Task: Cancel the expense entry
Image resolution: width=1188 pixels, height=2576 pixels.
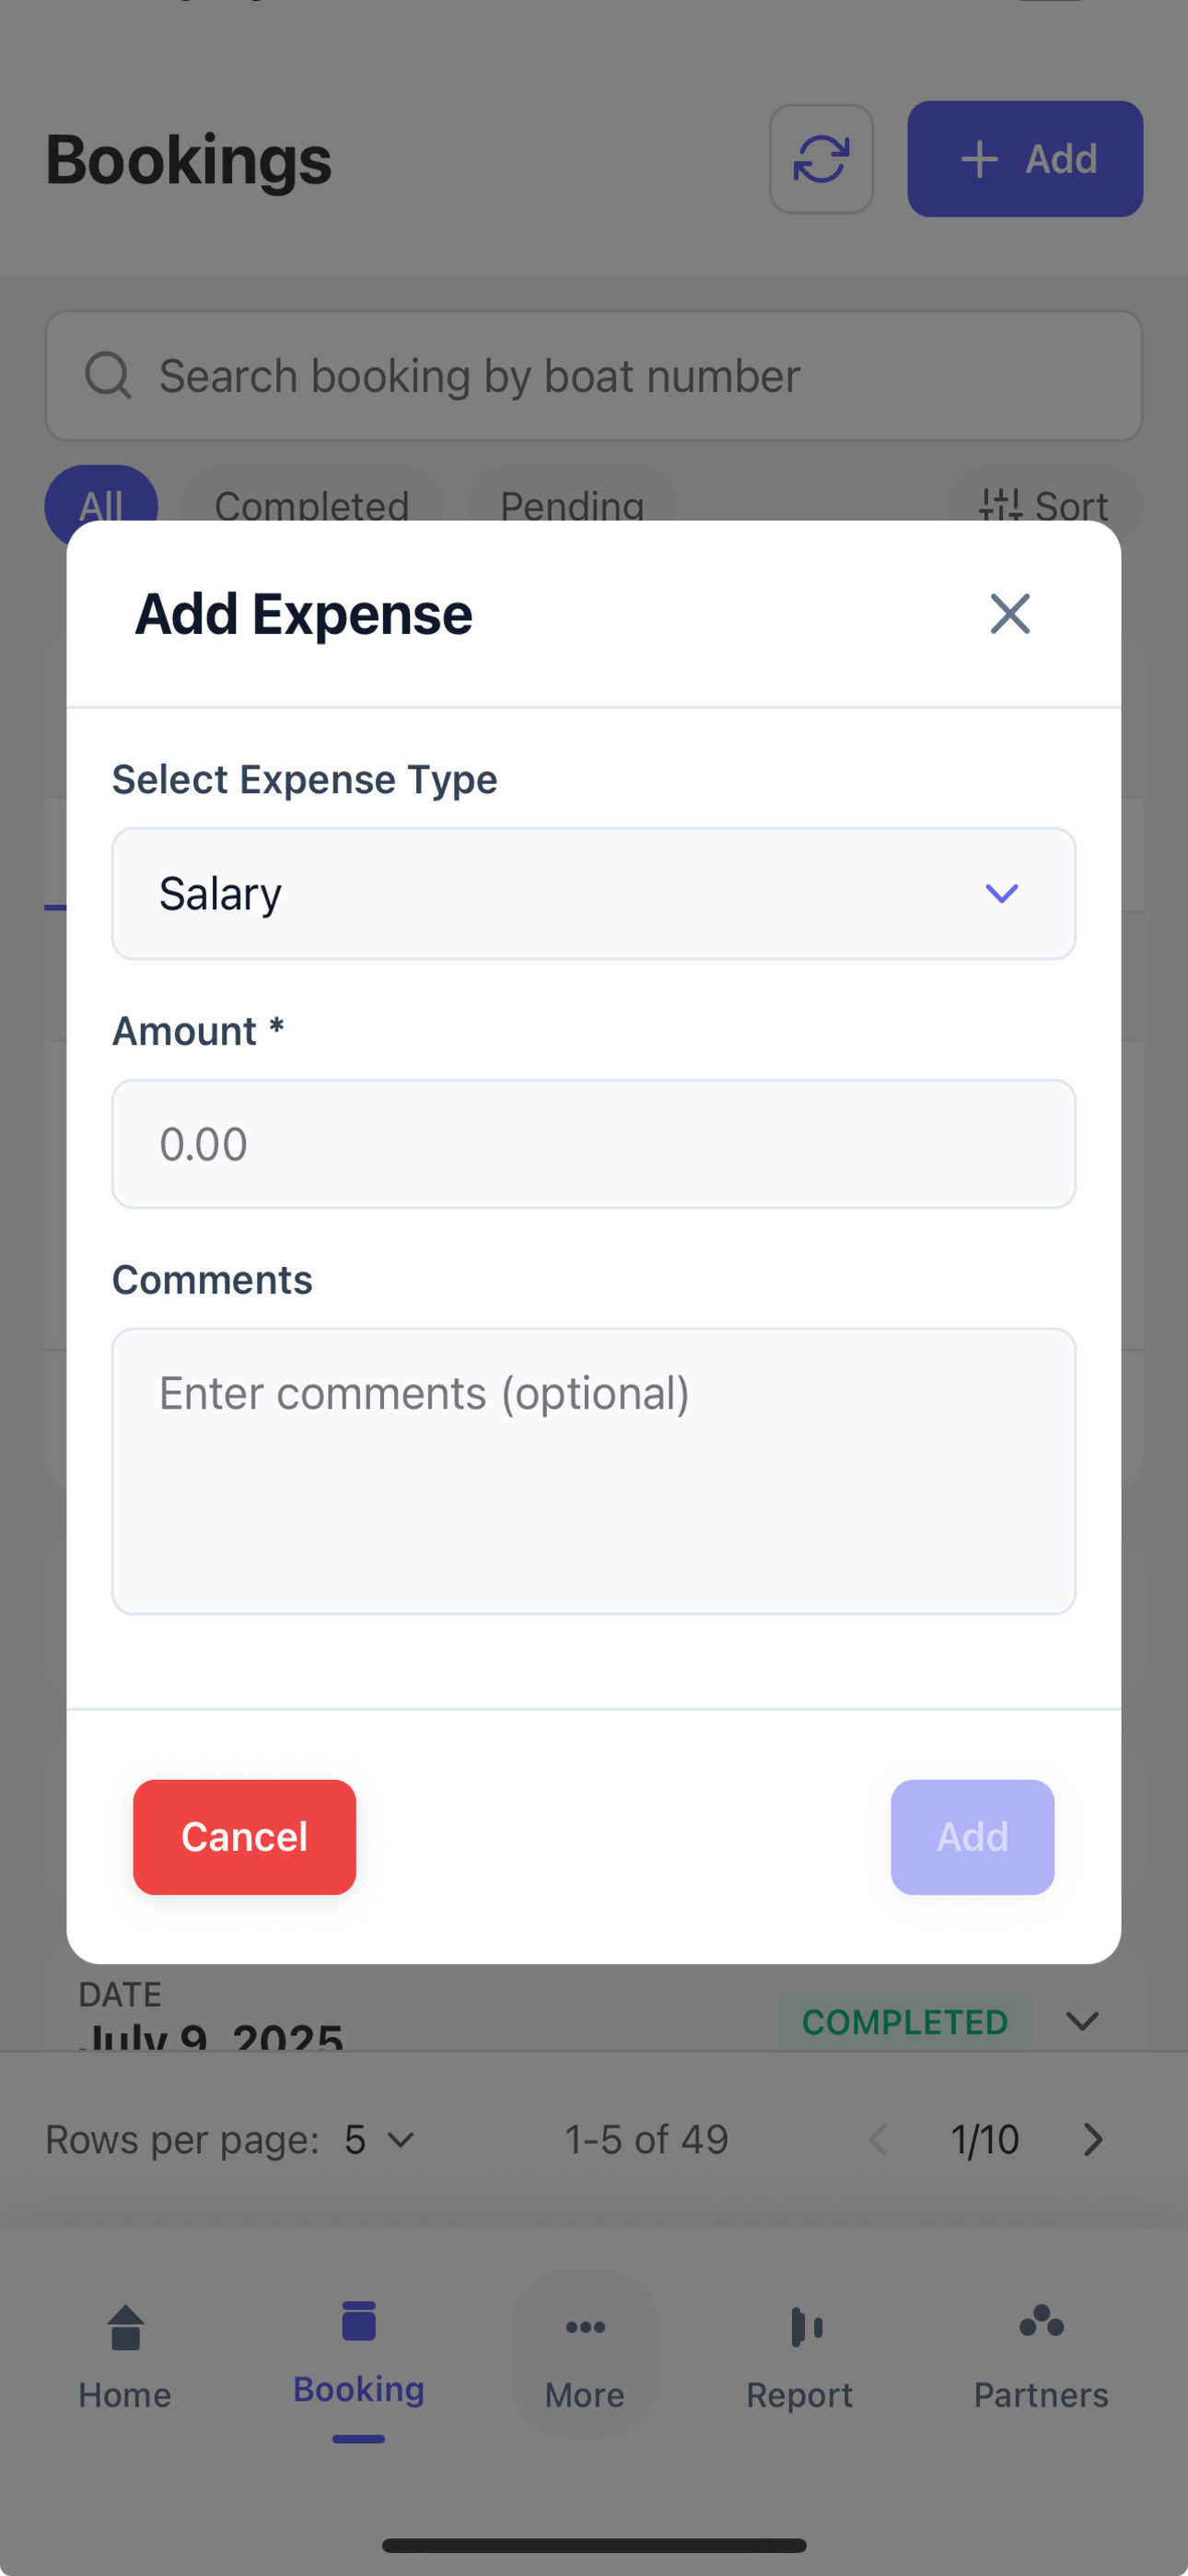Action: (x=244, y=1836)
